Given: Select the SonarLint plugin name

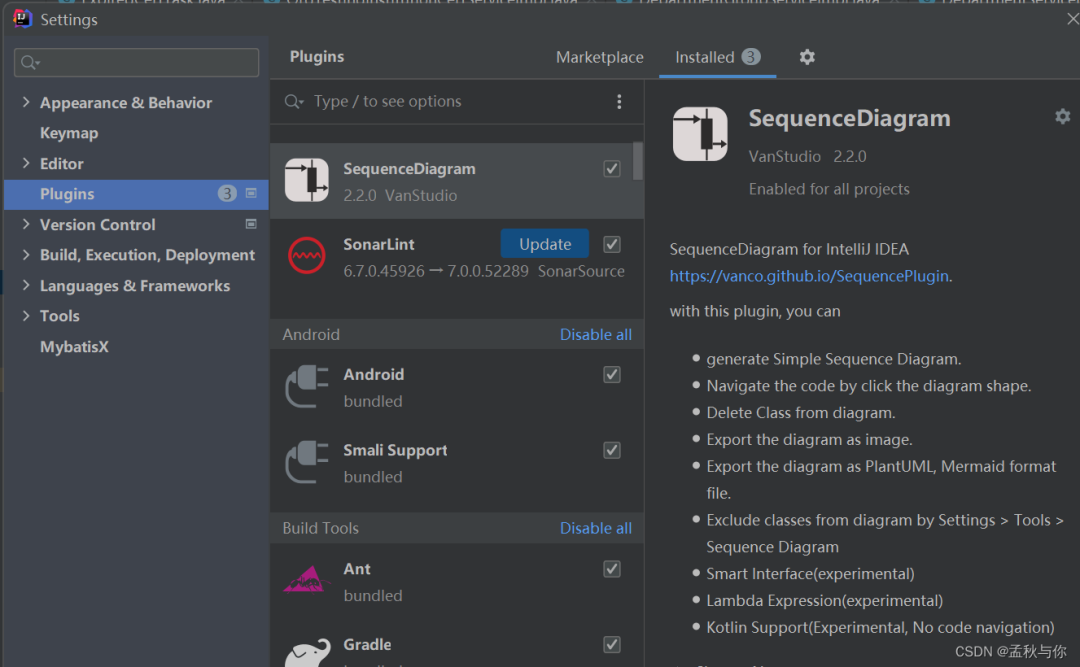Looking at the screenshot, I should (379, 245).
